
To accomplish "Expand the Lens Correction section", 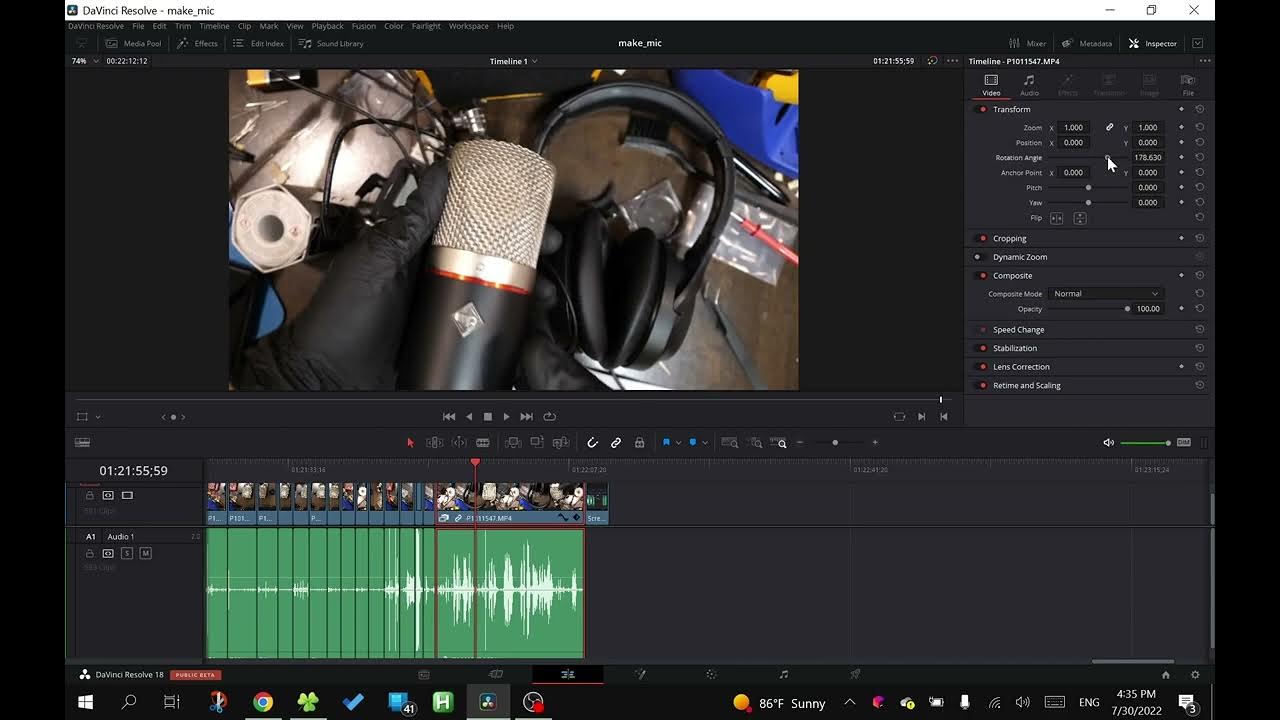I will pyautogui.click(x=1022, y=367).
